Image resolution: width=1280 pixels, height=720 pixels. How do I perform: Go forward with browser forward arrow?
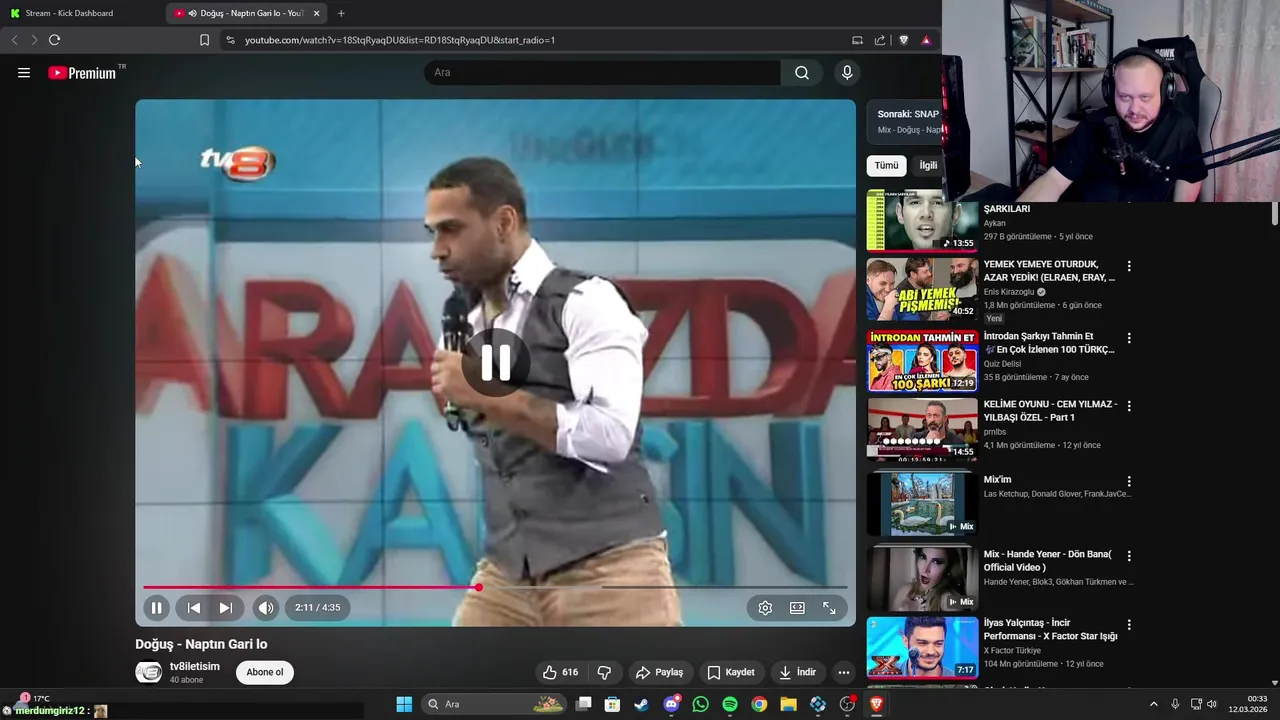[34, 40]
